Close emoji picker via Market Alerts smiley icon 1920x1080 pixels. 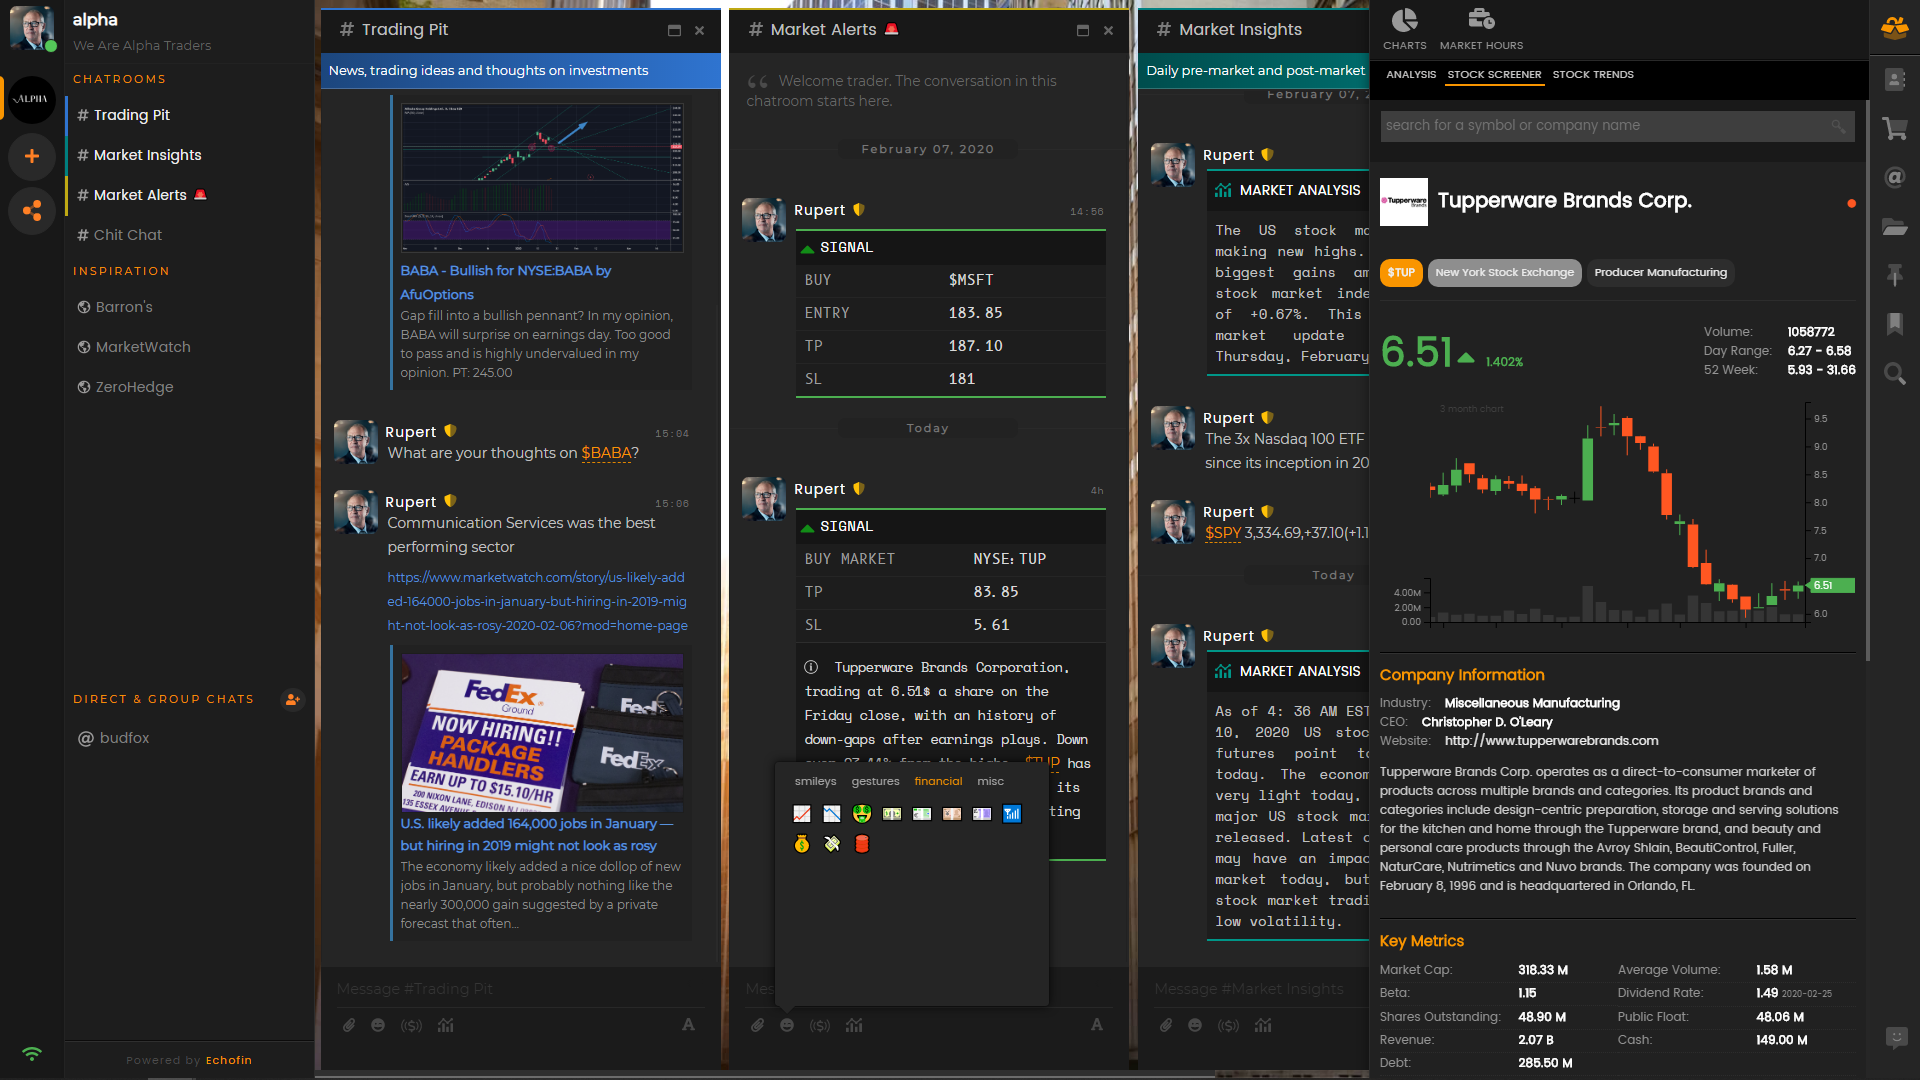(787, 1025)
